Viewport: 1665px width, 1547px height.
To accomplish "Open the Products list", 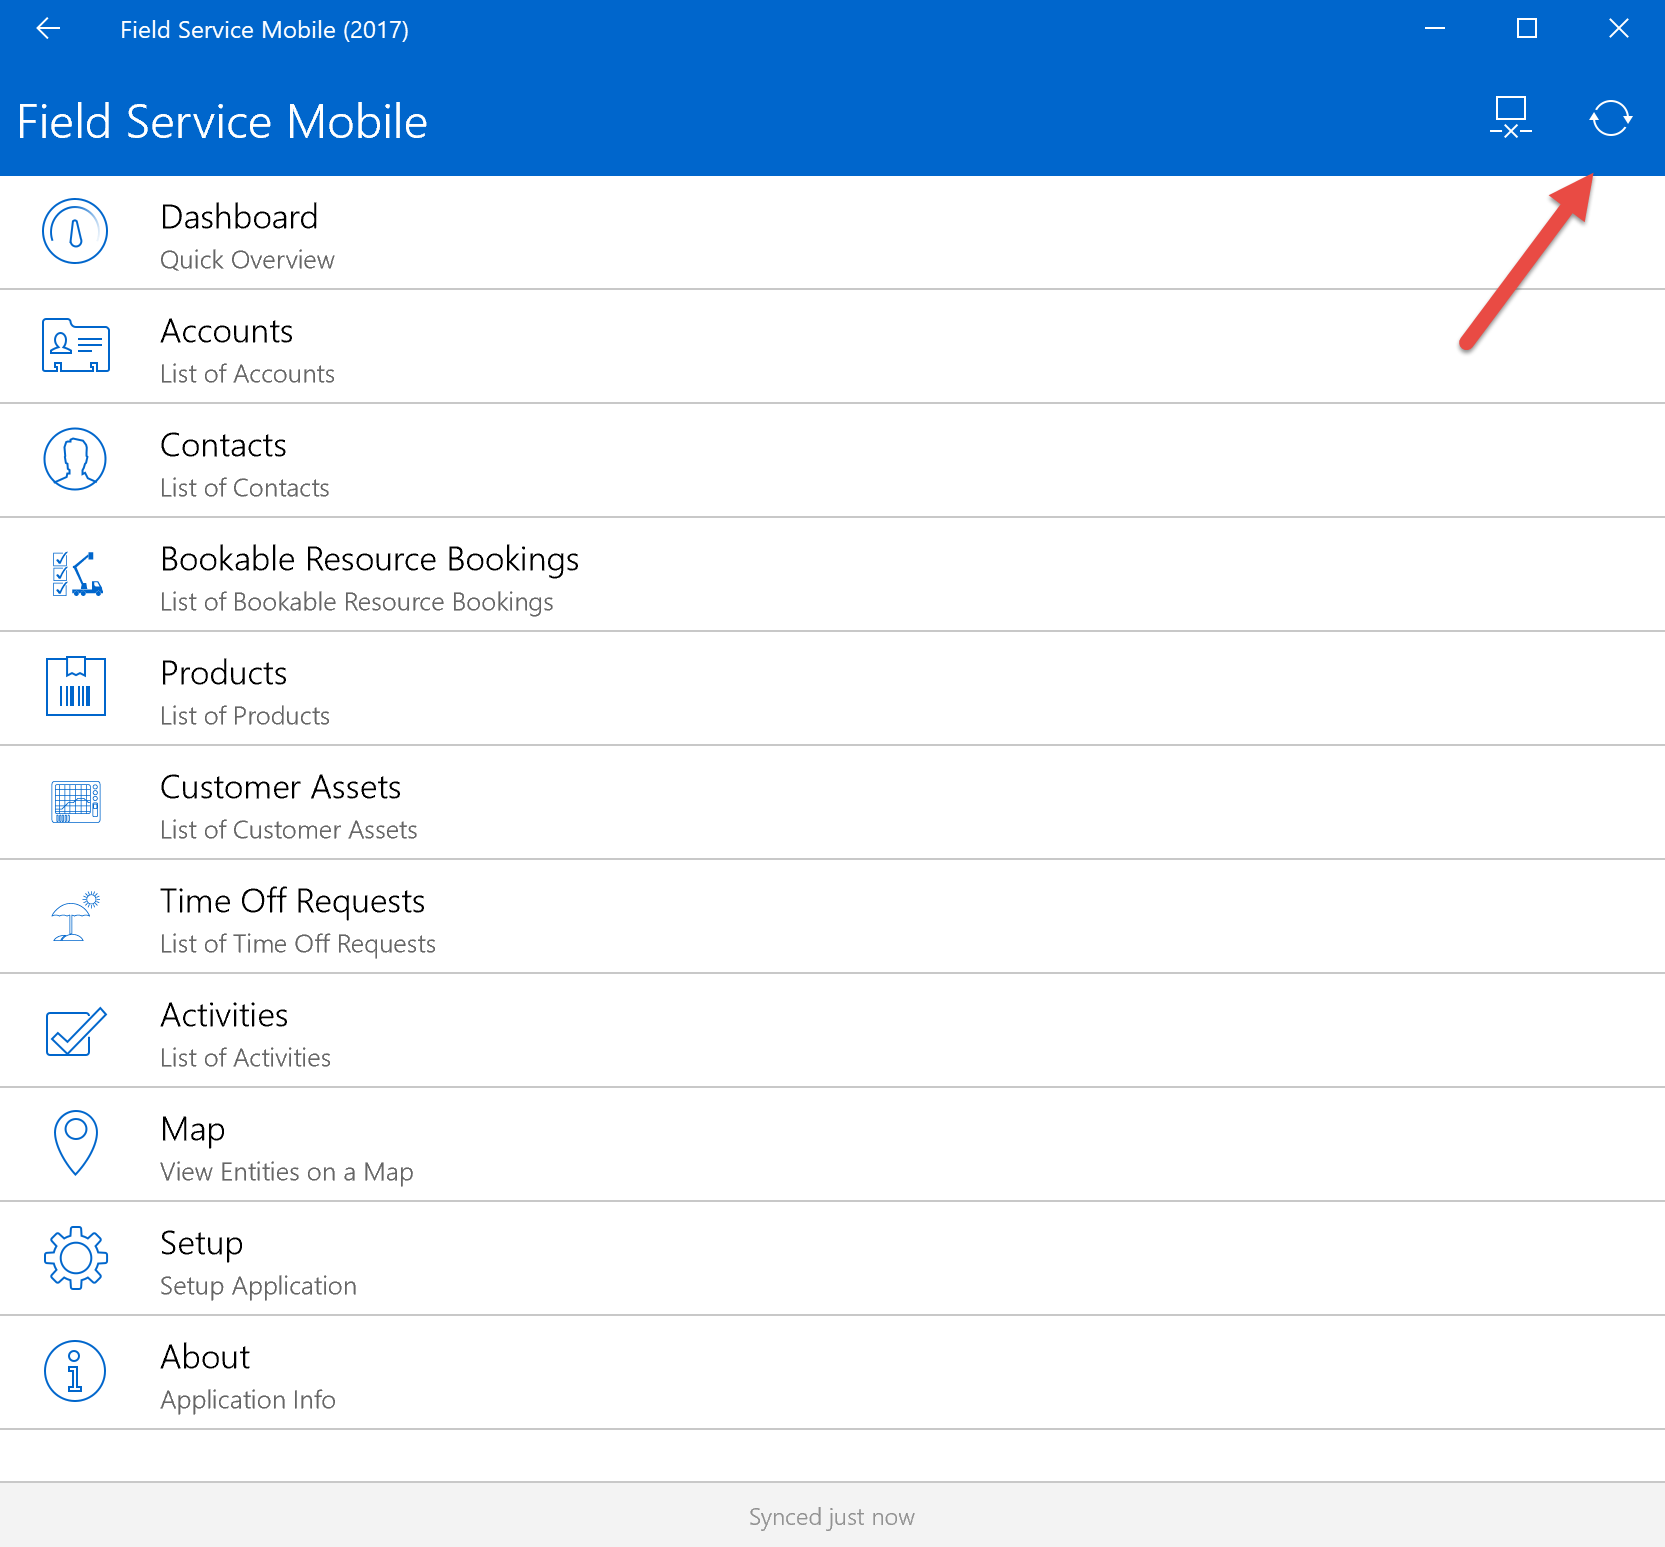I will pyautogui.click(x=832, y=689).
